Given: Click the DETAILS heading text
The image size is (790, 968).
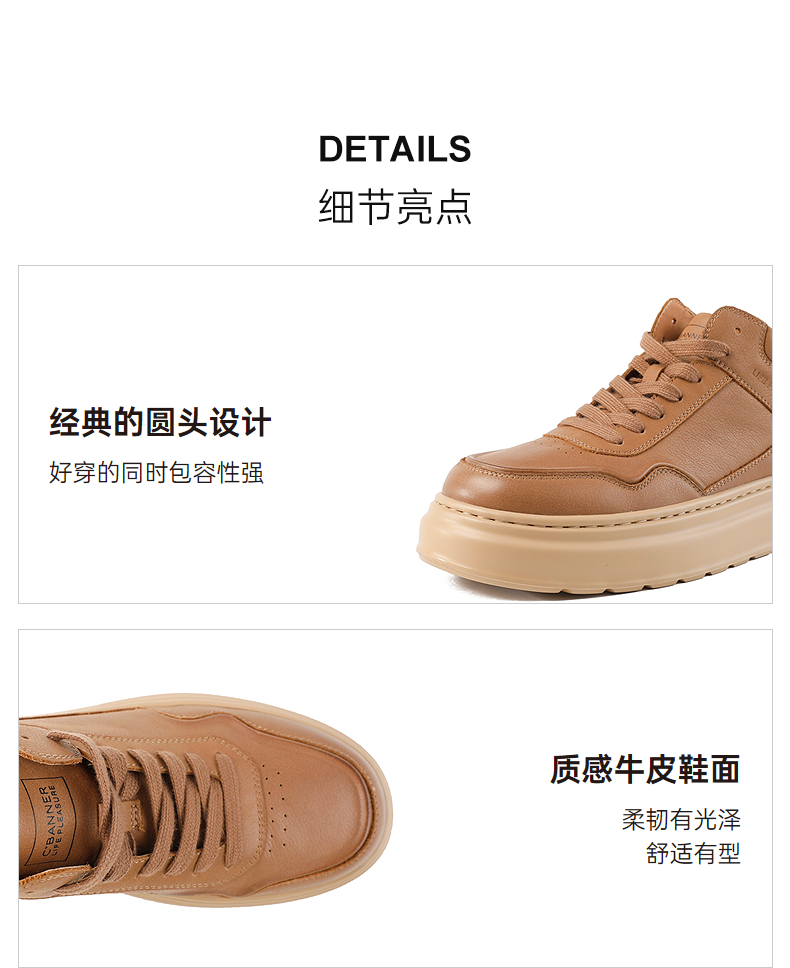Looking at the screenshot, I should pyautogui.click(x=394, y=149).
